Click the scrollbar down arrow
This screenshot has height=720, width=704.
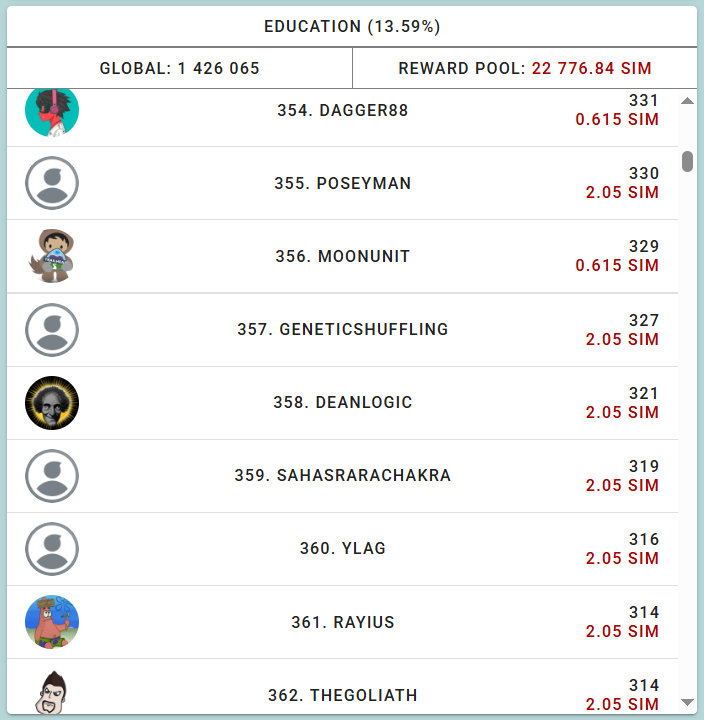coord(687,703)
